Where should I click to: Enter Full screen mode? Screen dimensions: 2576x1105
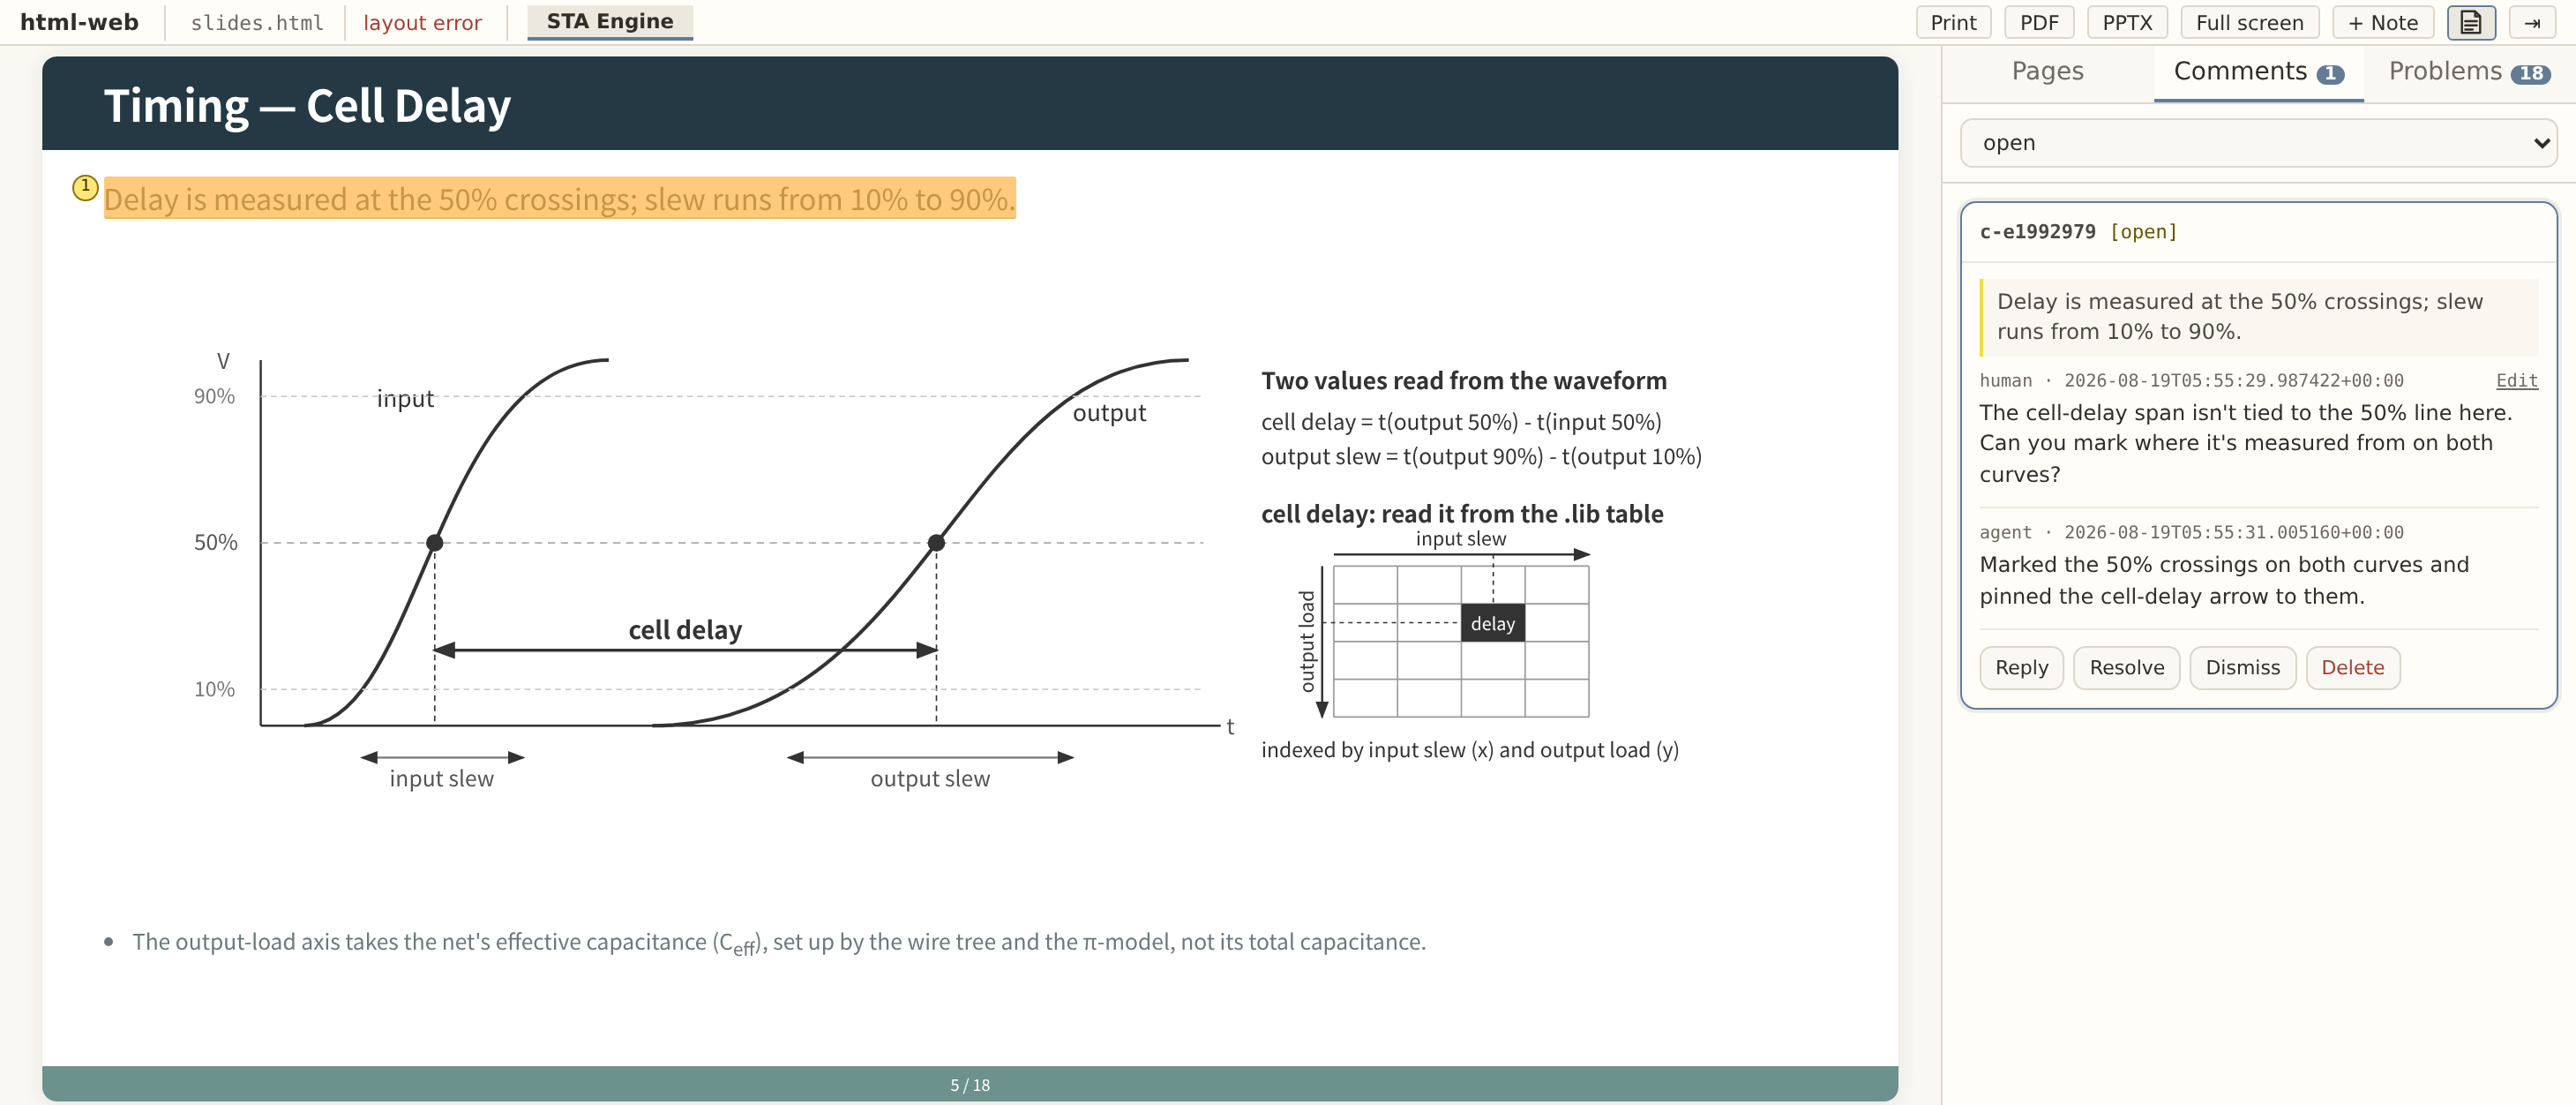click(x=2248, y=22)
